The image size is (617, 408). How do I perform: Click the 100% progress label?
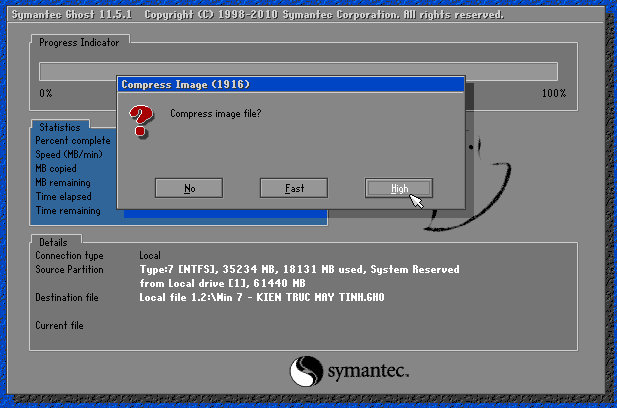click(x=554, y=93)
